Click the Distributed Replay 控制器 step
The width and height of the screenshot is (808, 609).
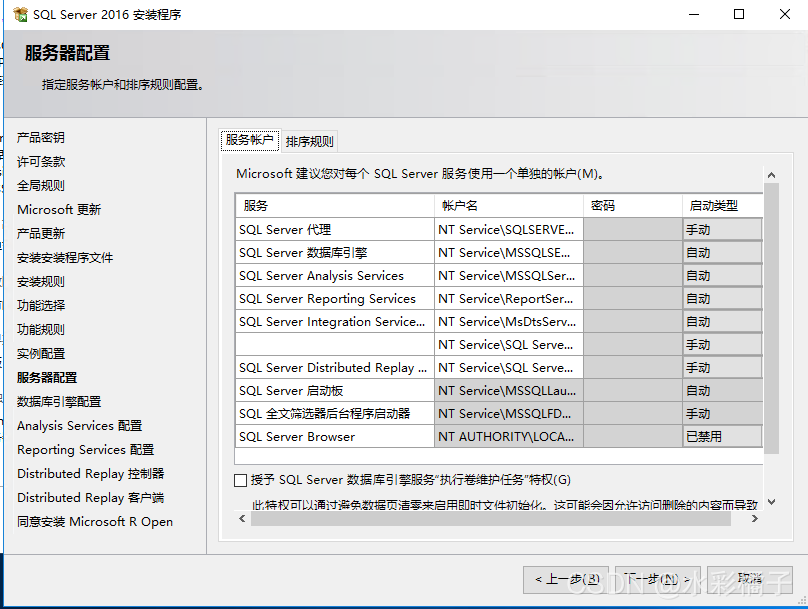tap(91, 473)
